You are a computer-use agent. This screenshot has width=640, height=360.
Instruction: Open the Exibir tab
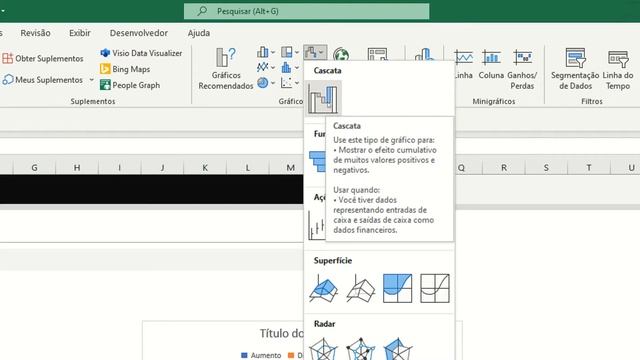point(80,33)
